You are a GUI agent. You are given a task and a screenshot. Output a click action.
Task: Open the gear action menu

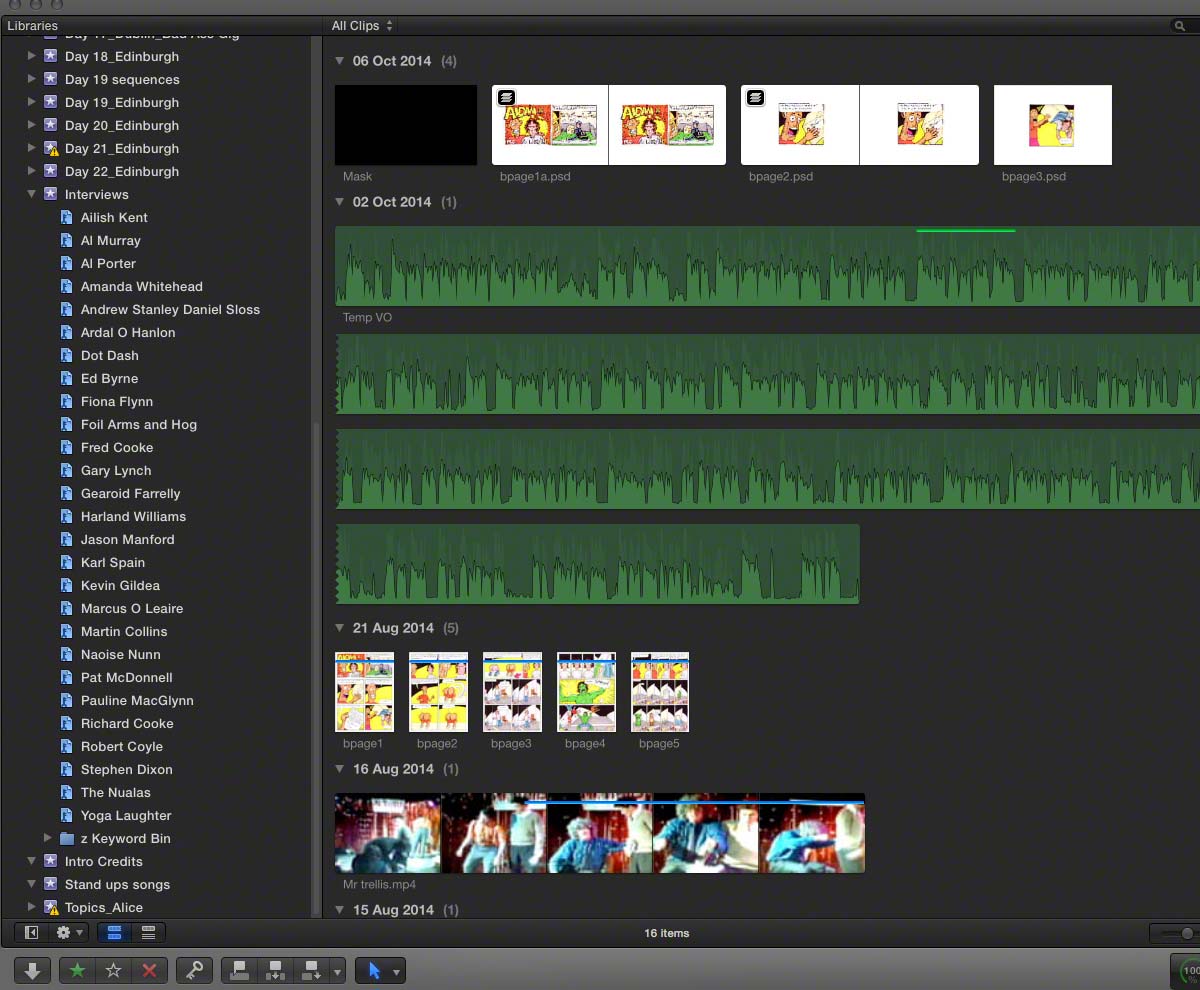(x=69, y=933)
